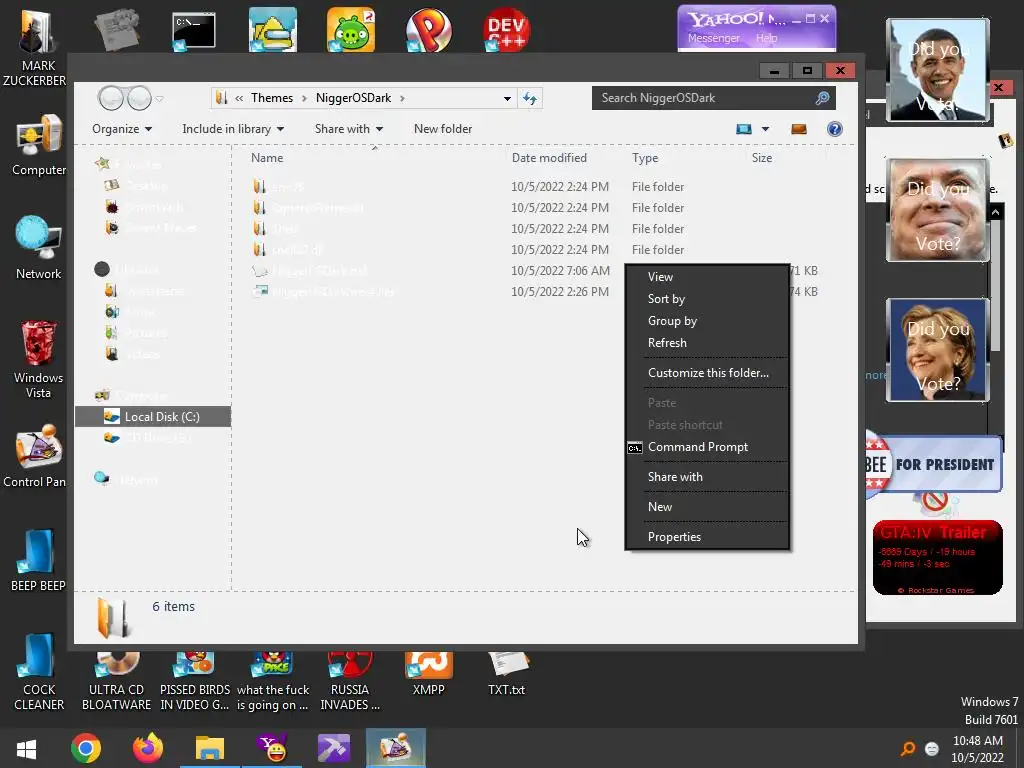Open Share with in the context menu
The height and width of the screenshot is (768, 1024).
click(x=707, y=477)
